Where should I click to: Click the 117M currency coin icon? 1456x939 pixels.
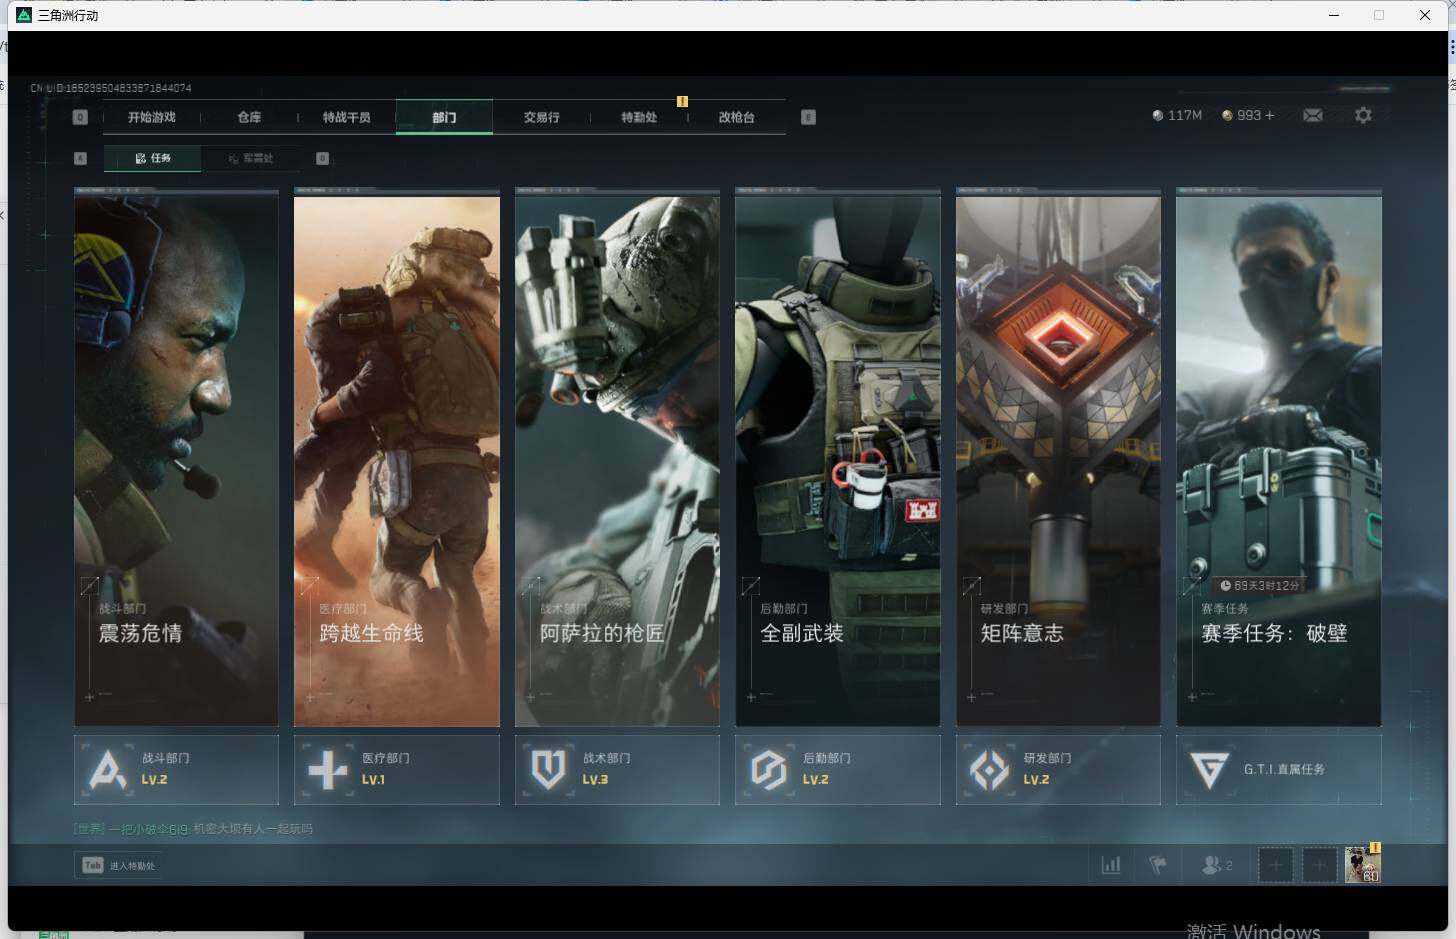(x=1158, y=116)
